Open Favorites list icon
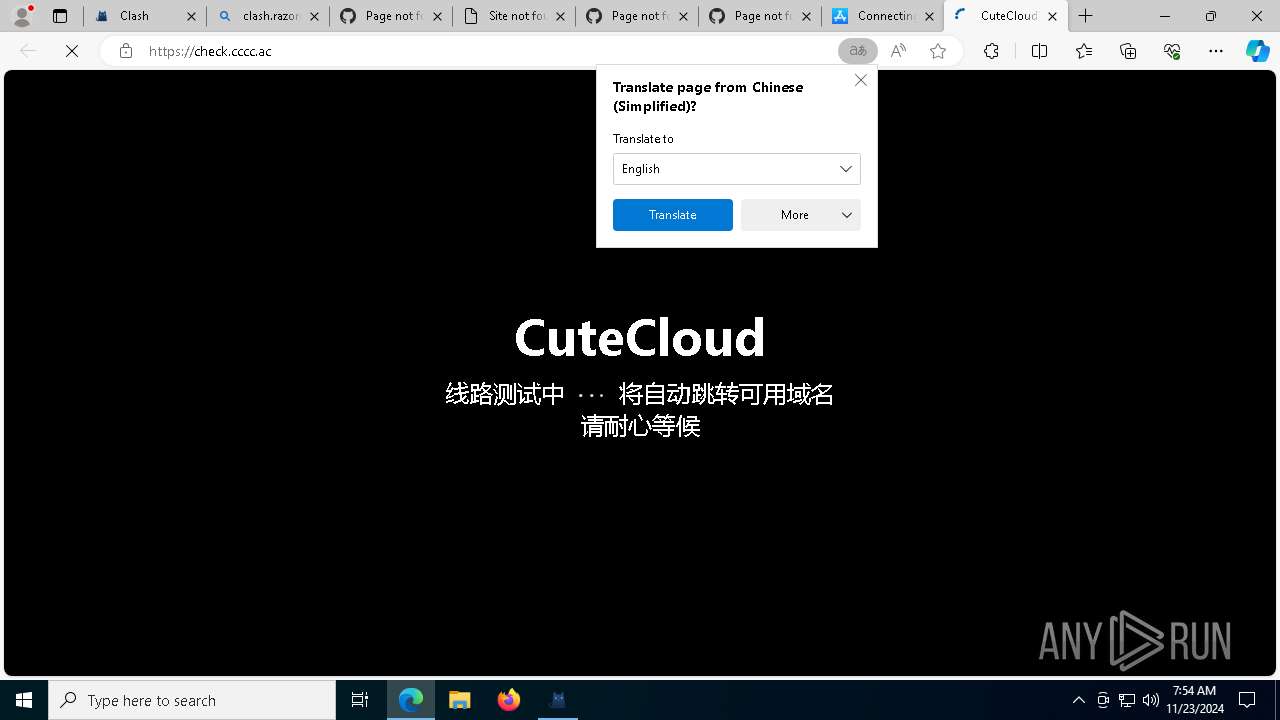1280x720 pixels. coord(1084,51)
